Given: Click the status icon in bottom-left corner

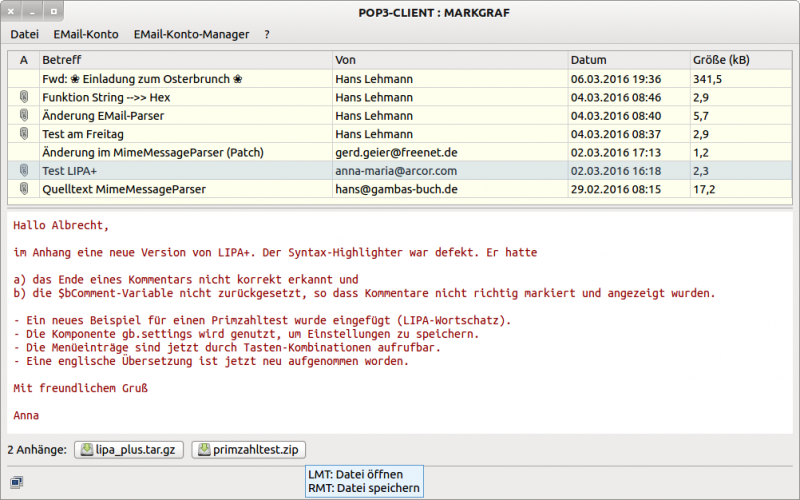Looking at the screenshot, I should (17, 483).
